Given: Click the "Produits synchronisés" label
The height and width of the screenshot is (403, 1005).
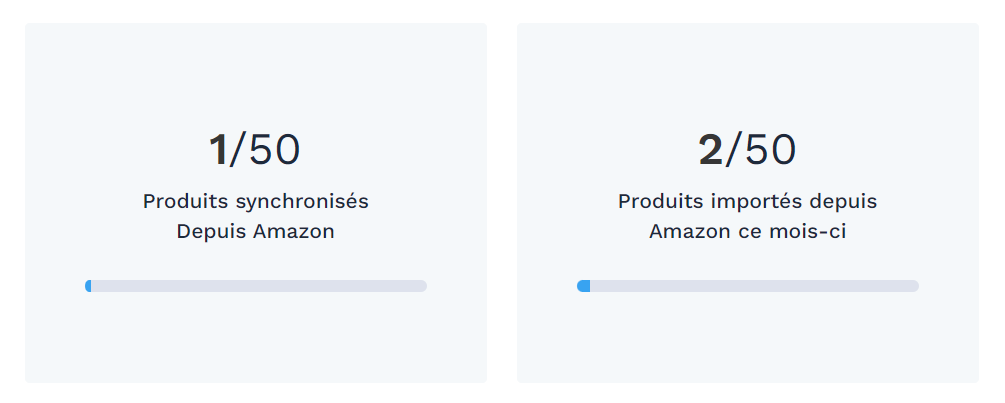Looking at the screenshot, I should [255, 201].
